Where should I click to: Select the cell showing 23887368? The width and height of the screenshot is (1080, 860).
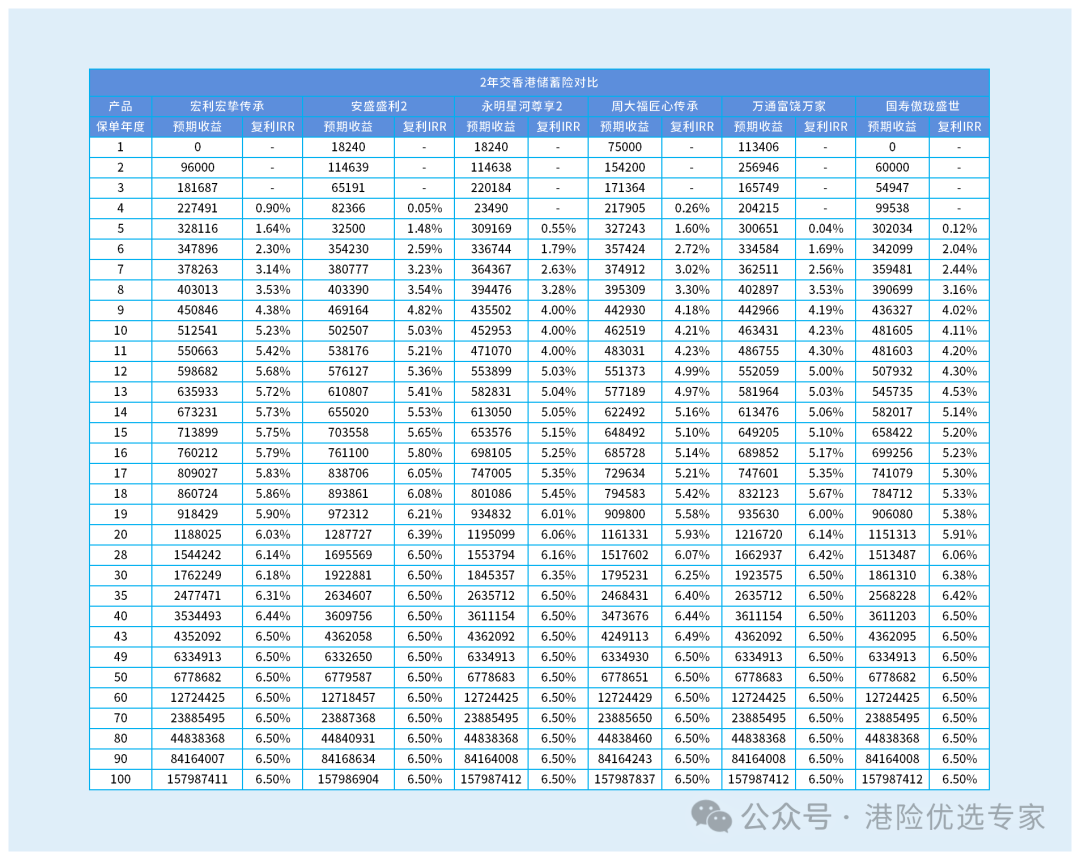349,718
